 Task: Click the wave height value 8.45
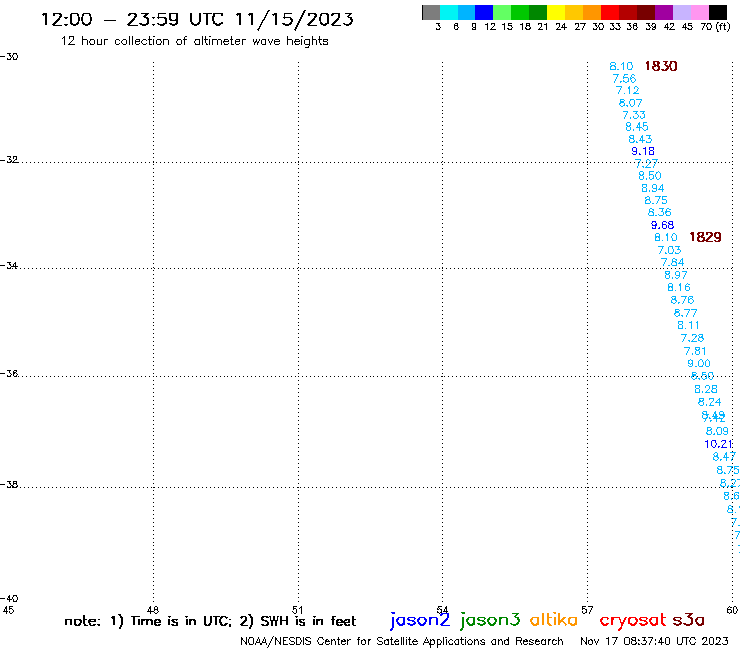coord(637,127)
